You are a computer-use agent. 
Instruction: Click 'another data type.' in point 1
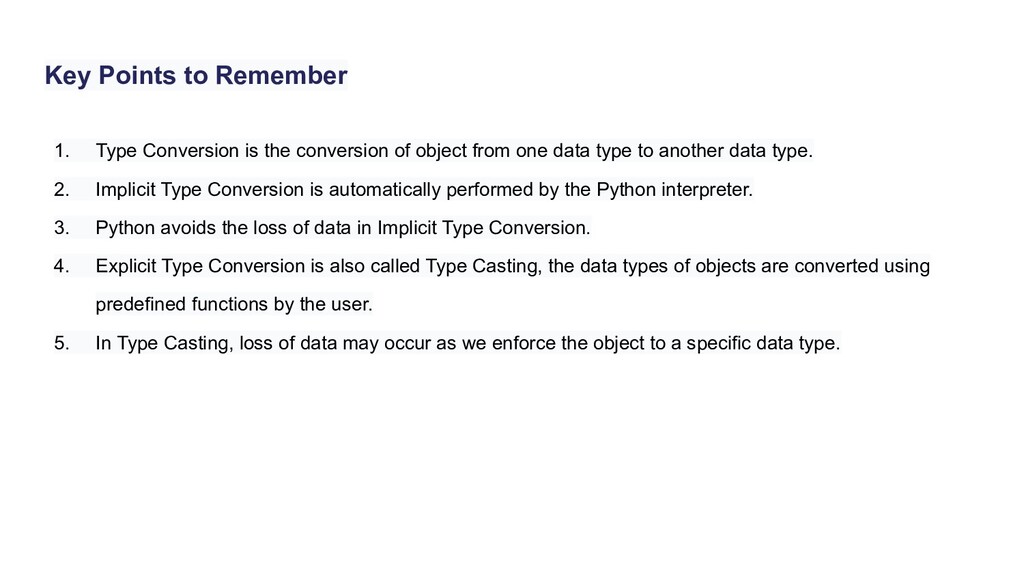(735, 151)
